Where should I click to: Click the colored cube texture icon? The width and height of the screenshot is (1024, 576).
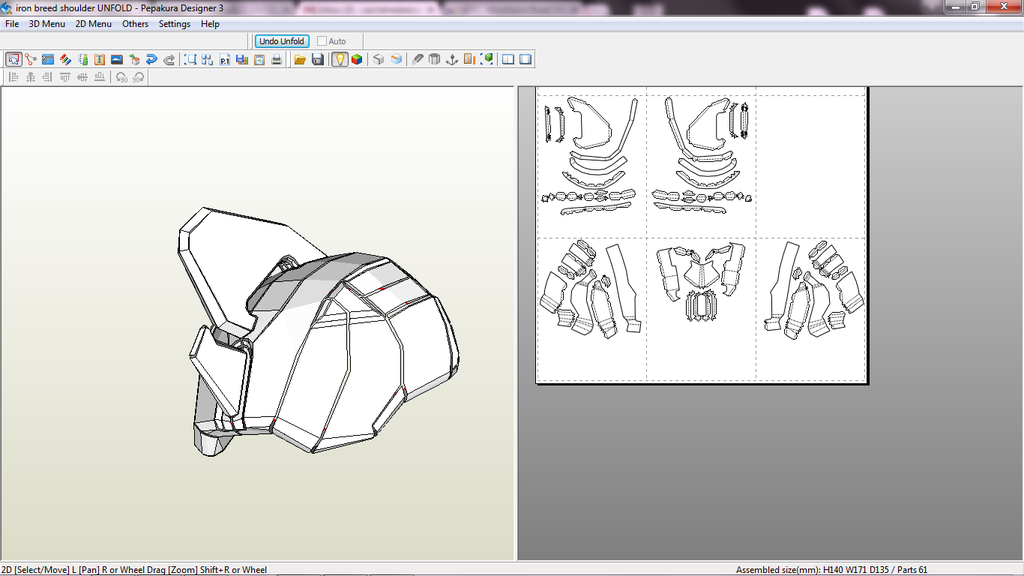coord(357,60)
